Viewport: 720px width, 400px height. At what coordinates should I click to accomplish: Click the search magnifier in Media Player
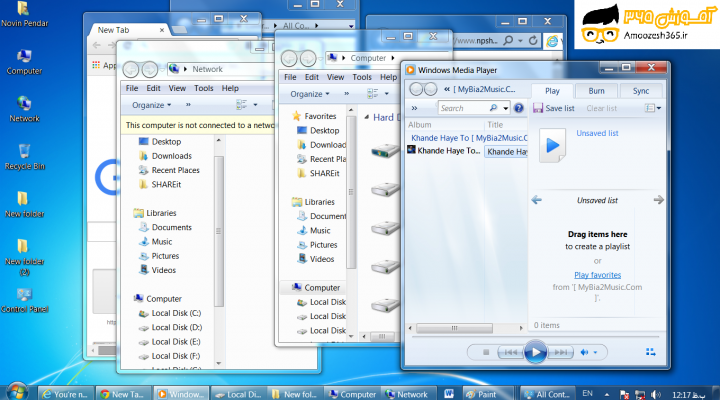[493, 108]
